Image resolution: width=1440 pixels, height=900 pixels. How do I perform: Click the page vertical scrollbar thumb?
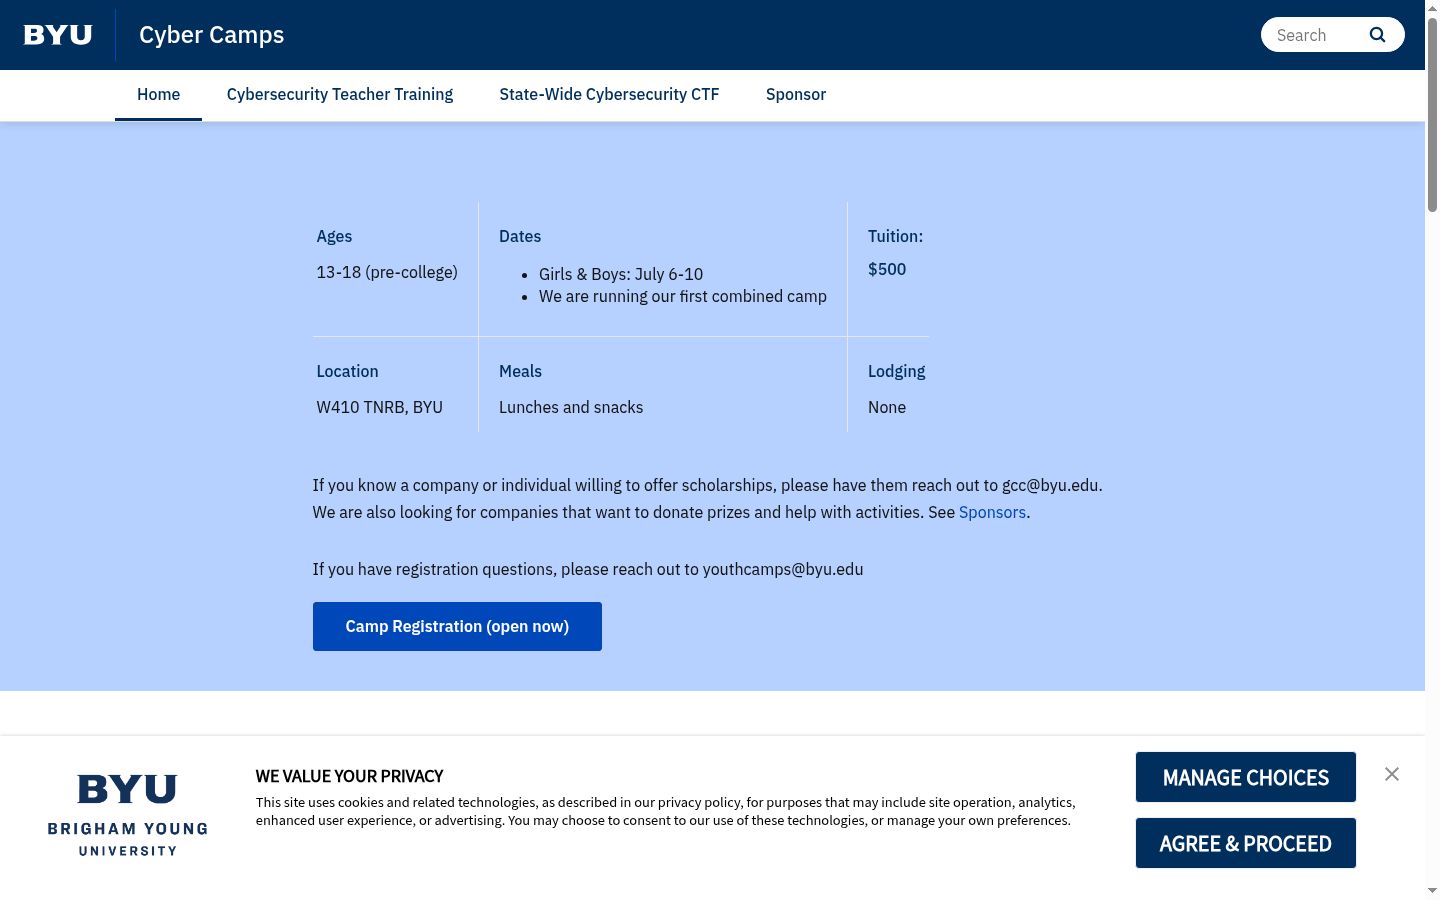(x=1432, y=114)
